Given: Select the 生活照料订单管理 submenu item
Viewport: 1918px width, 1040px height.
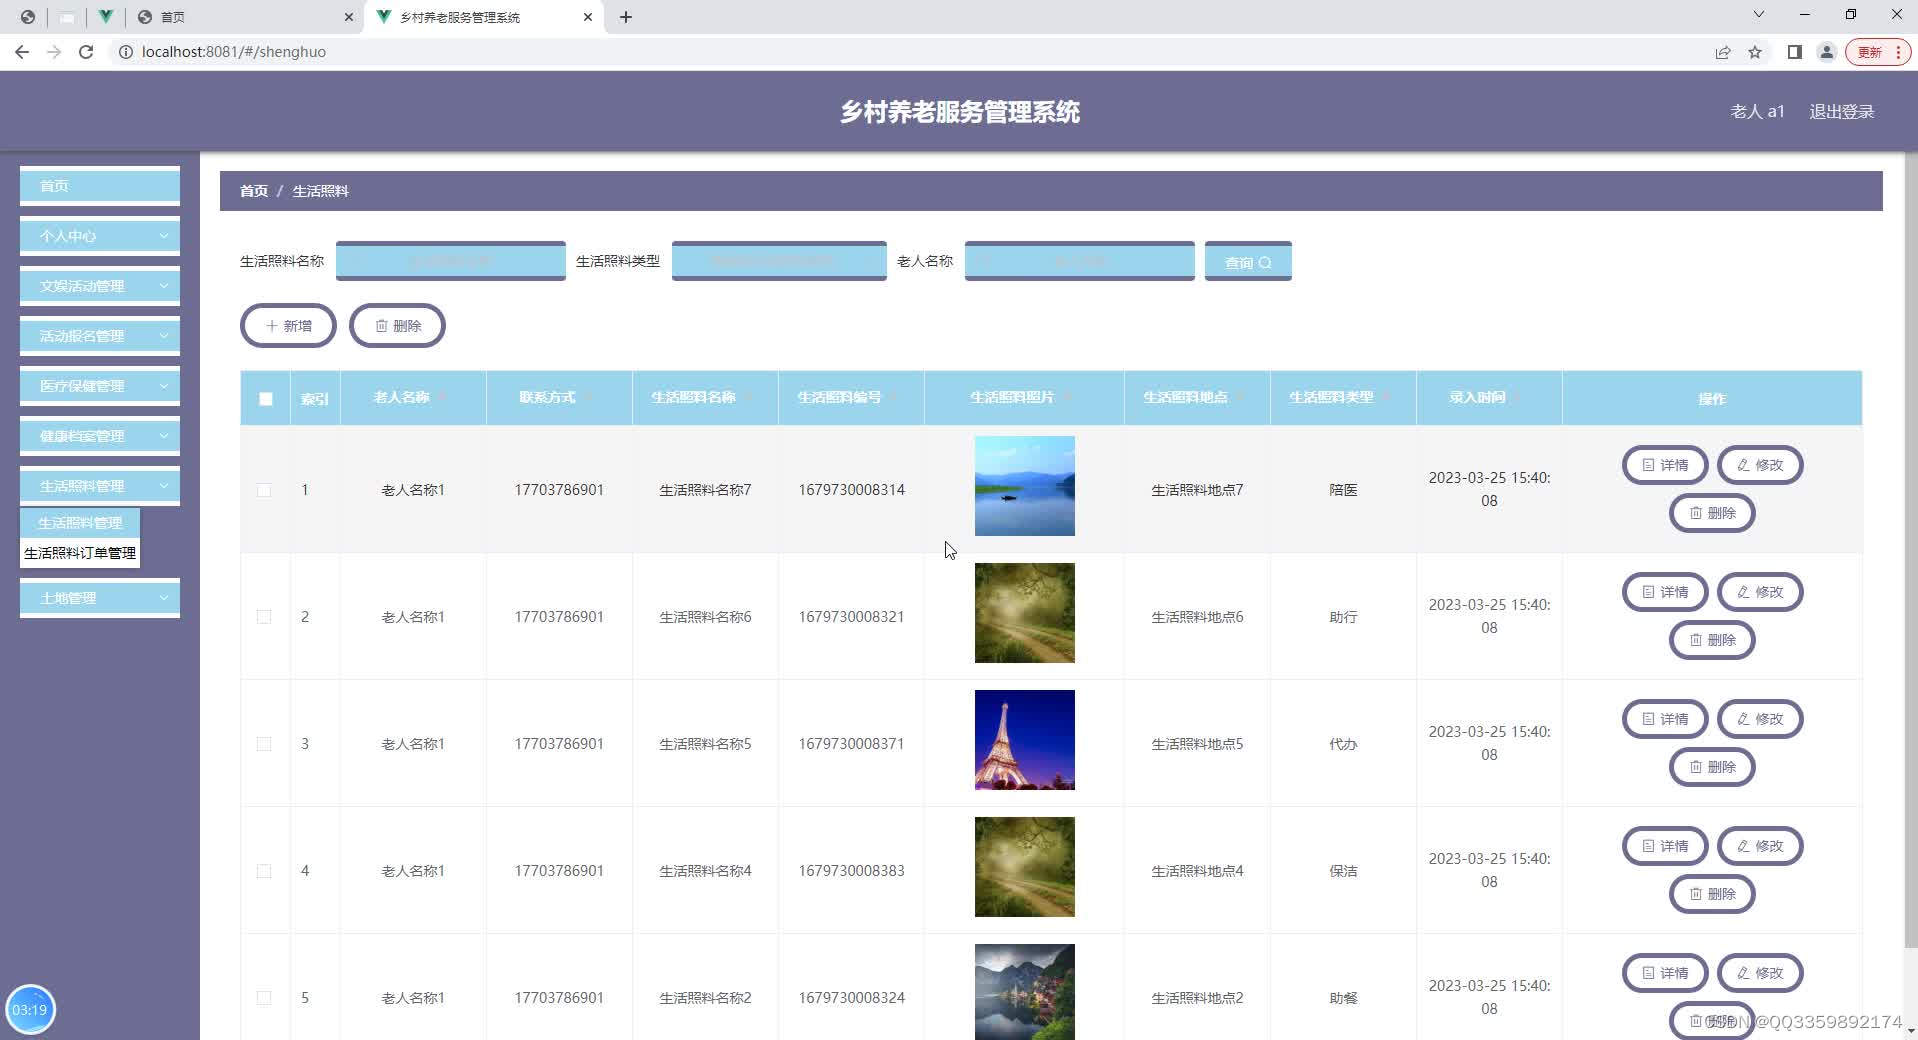Looking at the screenshot, I should tap(80, 553).
